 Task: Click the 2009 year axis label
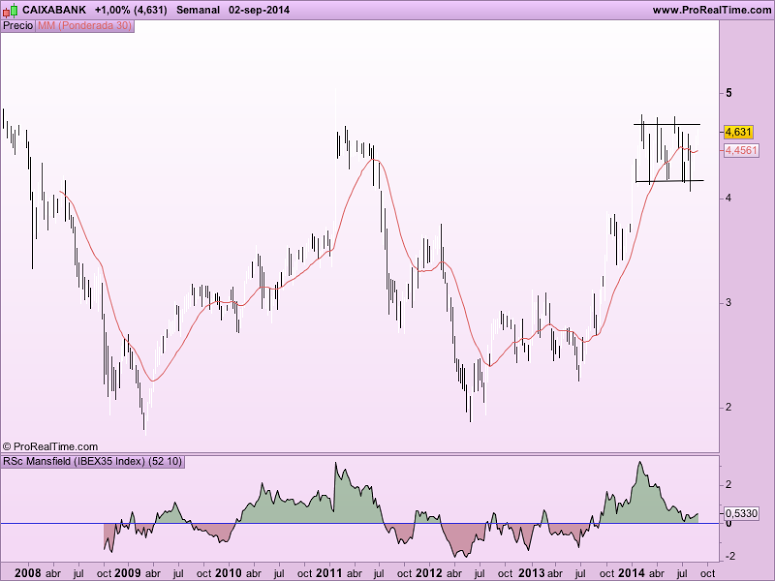pos(128,573)
